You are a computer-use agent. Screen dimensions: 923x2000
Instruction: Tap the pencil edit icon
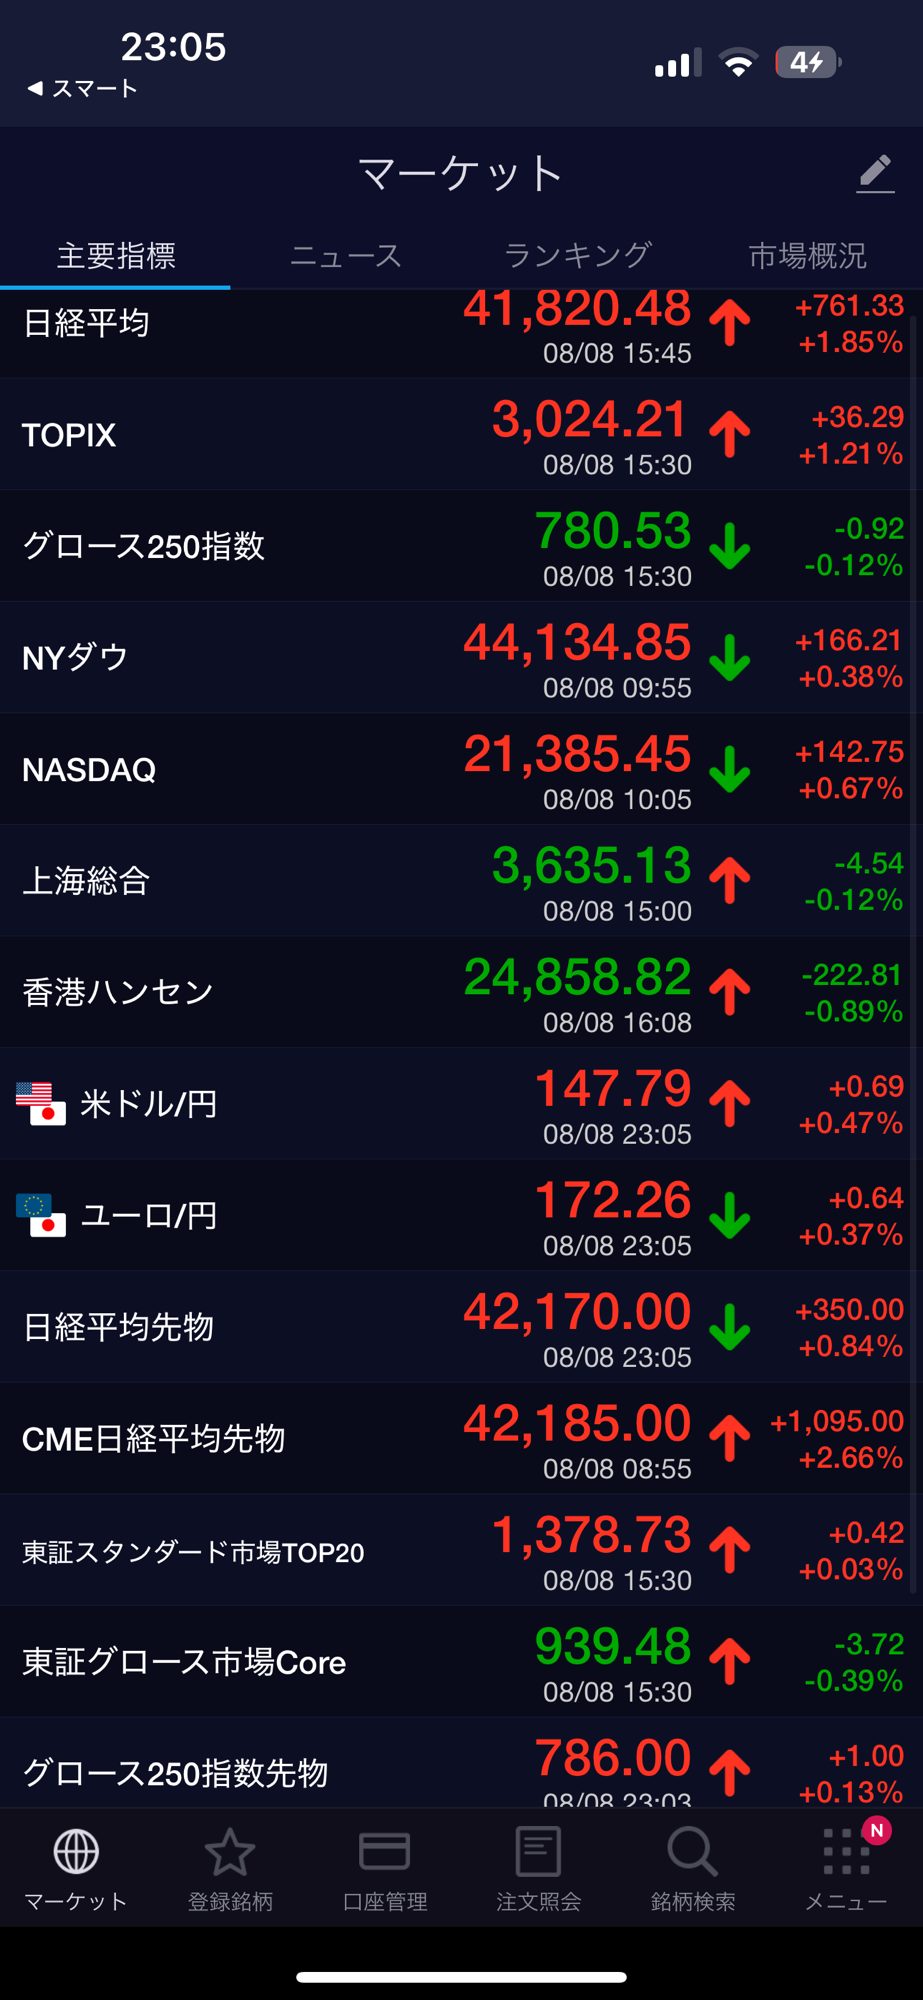tap(875, 174)
